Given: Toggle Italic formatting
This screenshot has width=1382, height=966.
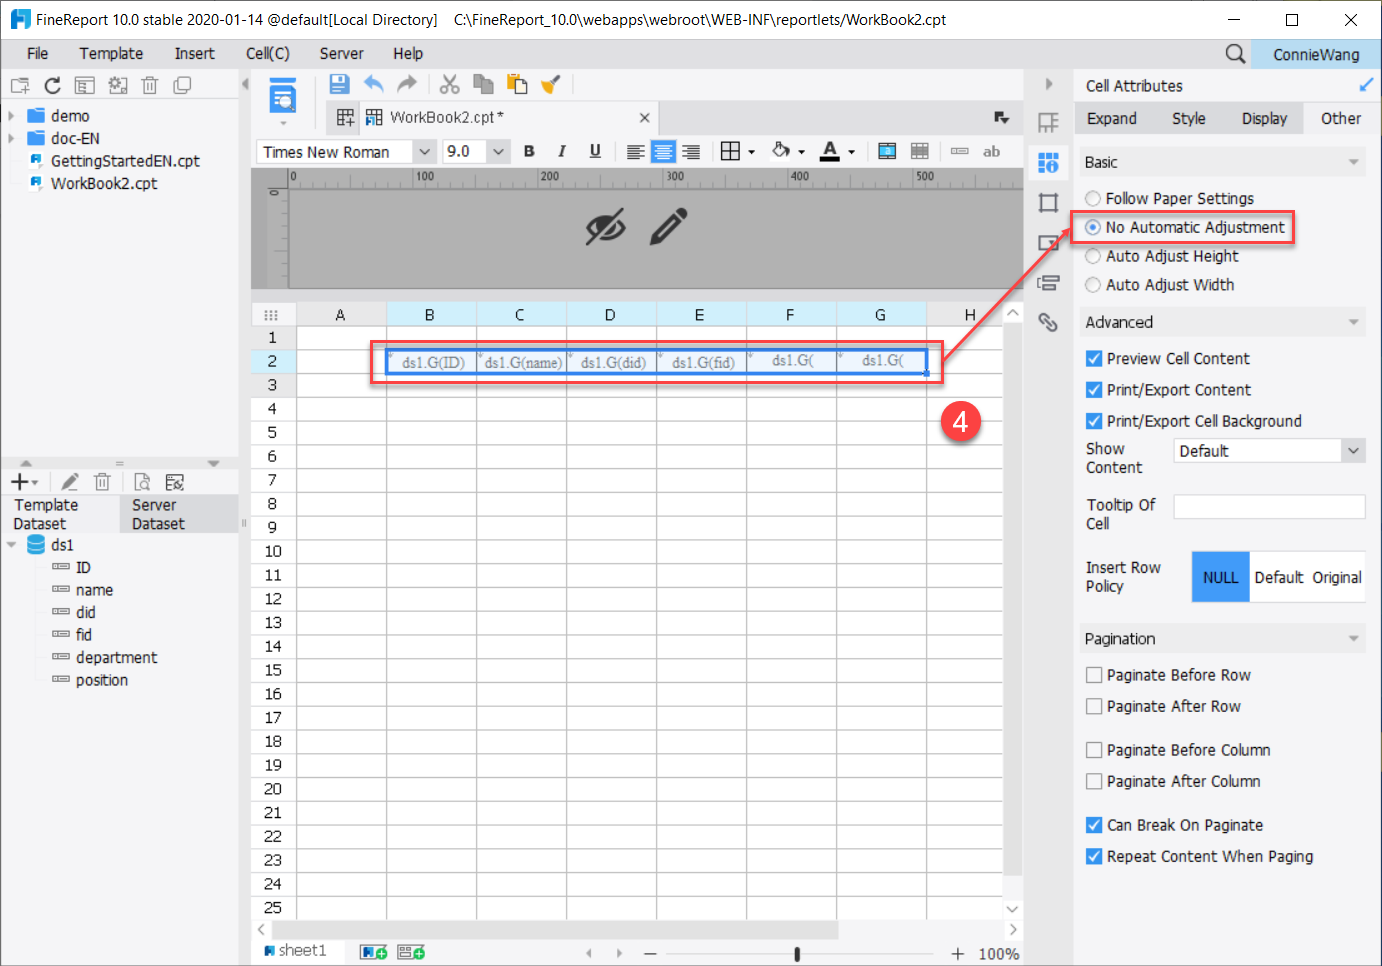Looking at the screenshot, I should [562, 151].
